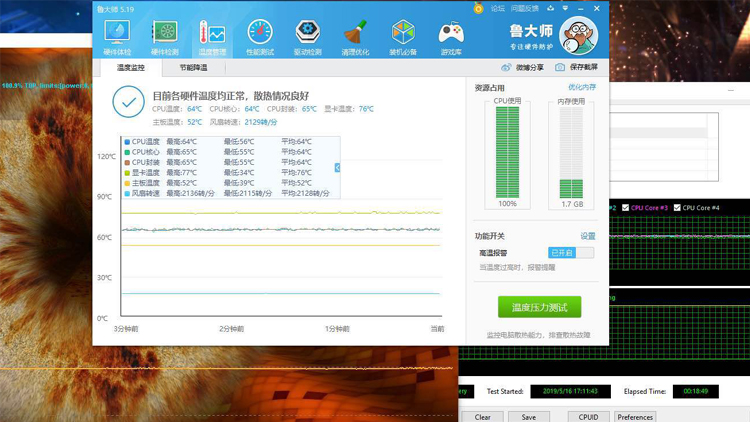
Task: Click the CPU使用 usage bar gauge
Action: coord(507,152)
